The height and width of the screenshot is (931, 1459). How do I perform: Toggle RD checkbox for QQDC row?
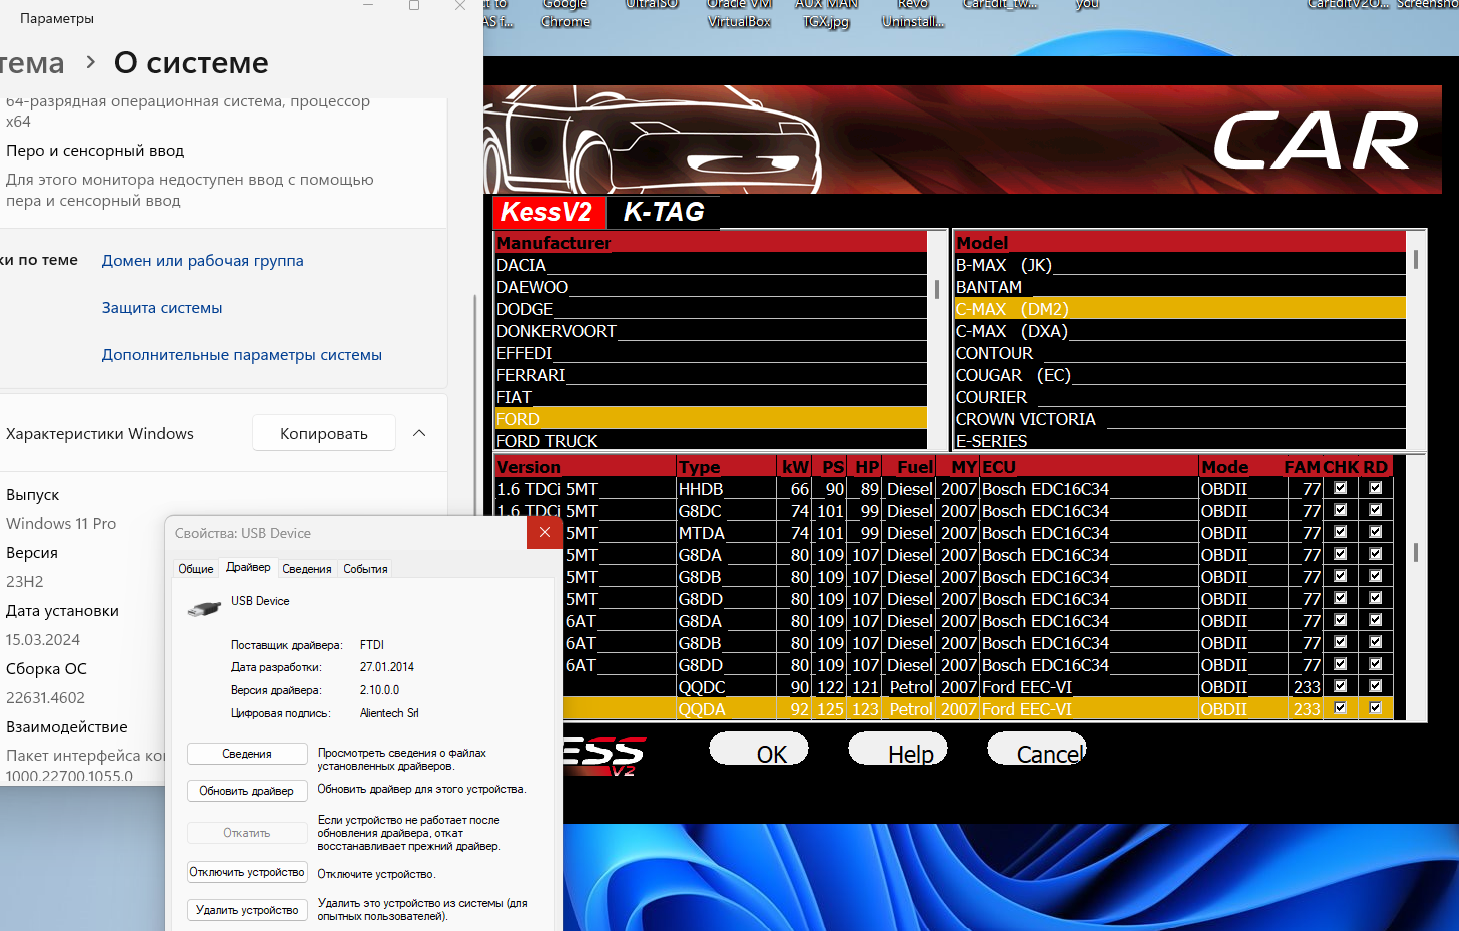coord(1375,686)
